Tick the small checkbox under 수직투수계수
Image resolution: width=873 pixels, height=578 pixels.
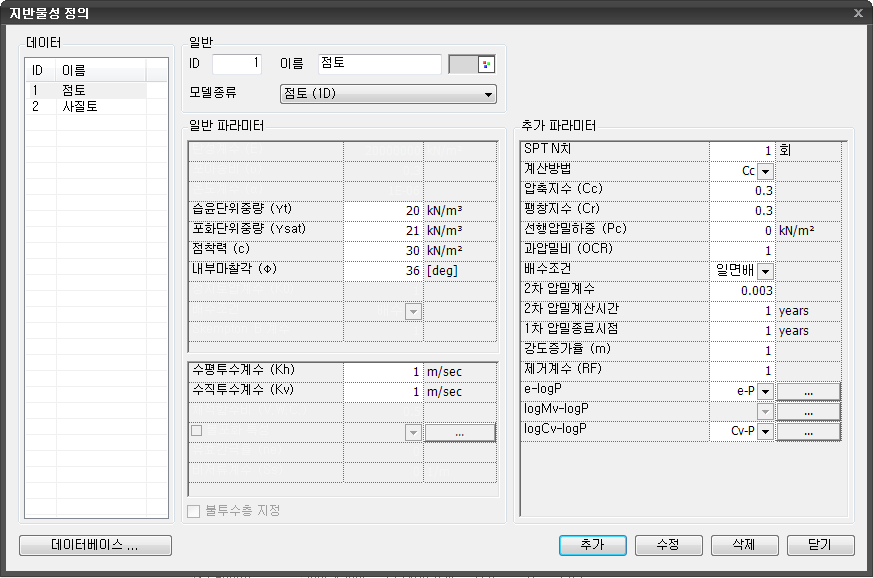click(196, 431)
